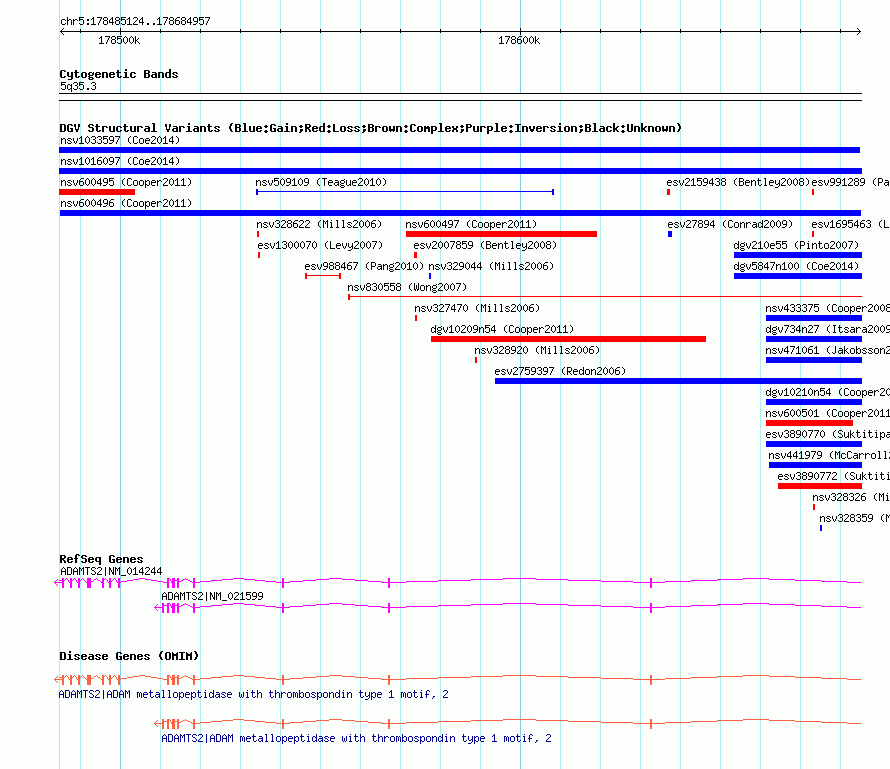Viewport: 890px width, 769px height.
Task: Click the 5q35.3 cytogenetic band
Action: [x=78, y=86]
